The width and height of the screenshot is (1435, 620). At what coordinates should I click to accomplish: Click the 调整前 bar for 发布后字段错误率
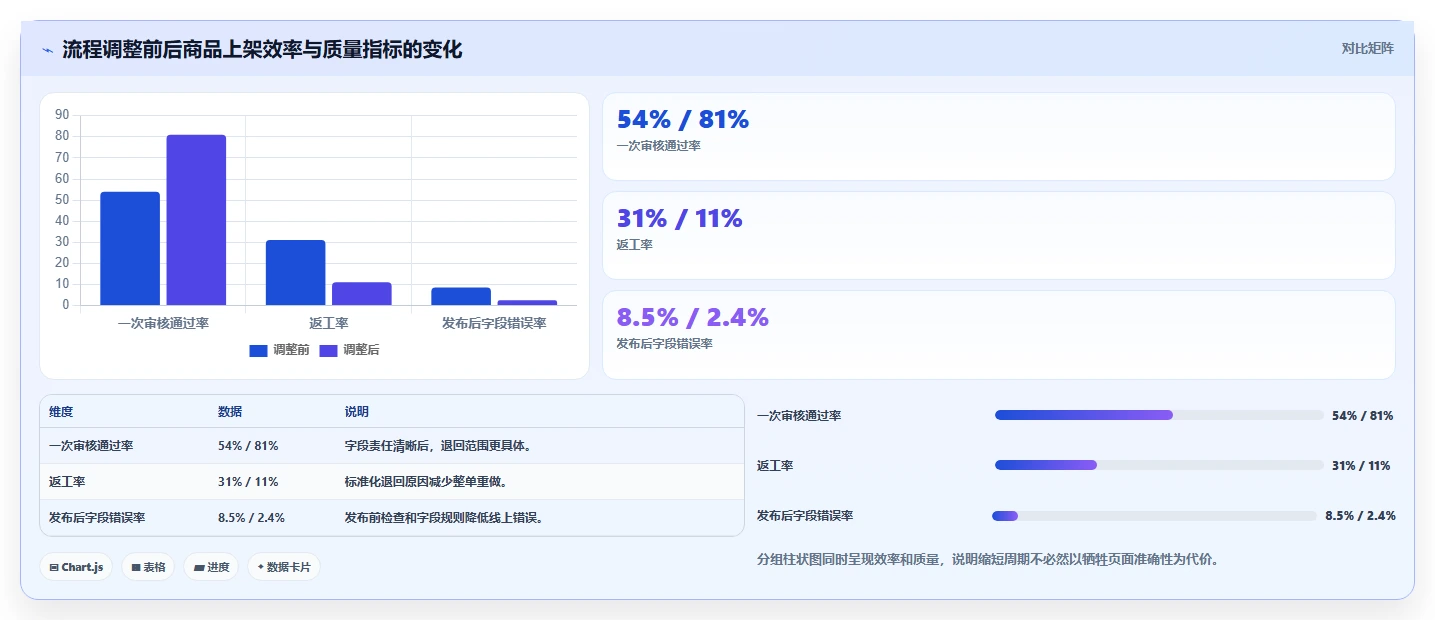[x=461, y=296]
